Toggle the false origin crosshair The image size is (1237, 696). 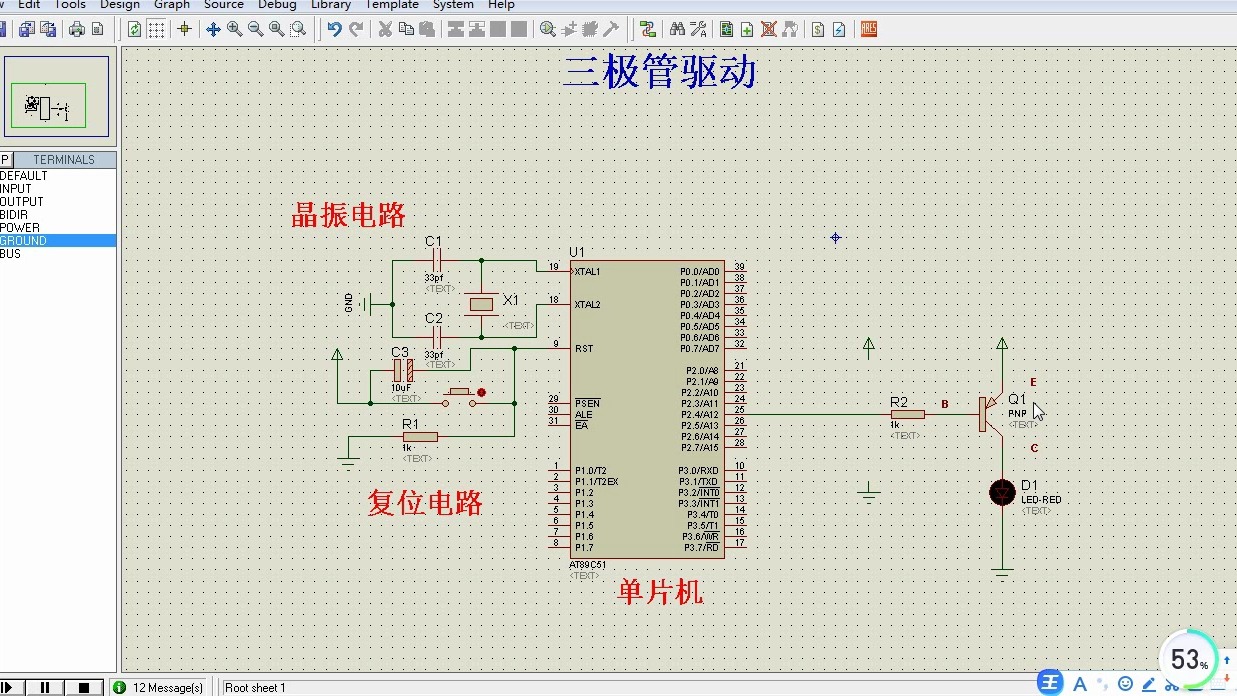click(x=184, y=29)
